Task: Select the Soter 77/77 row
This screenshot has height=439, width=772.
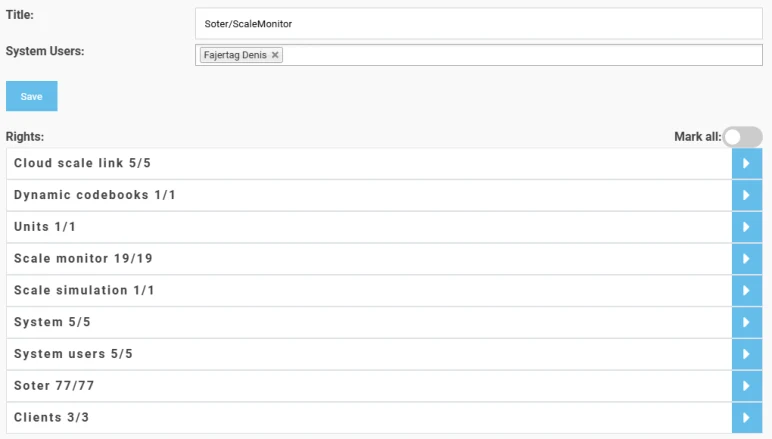Action: click(369, 386)
